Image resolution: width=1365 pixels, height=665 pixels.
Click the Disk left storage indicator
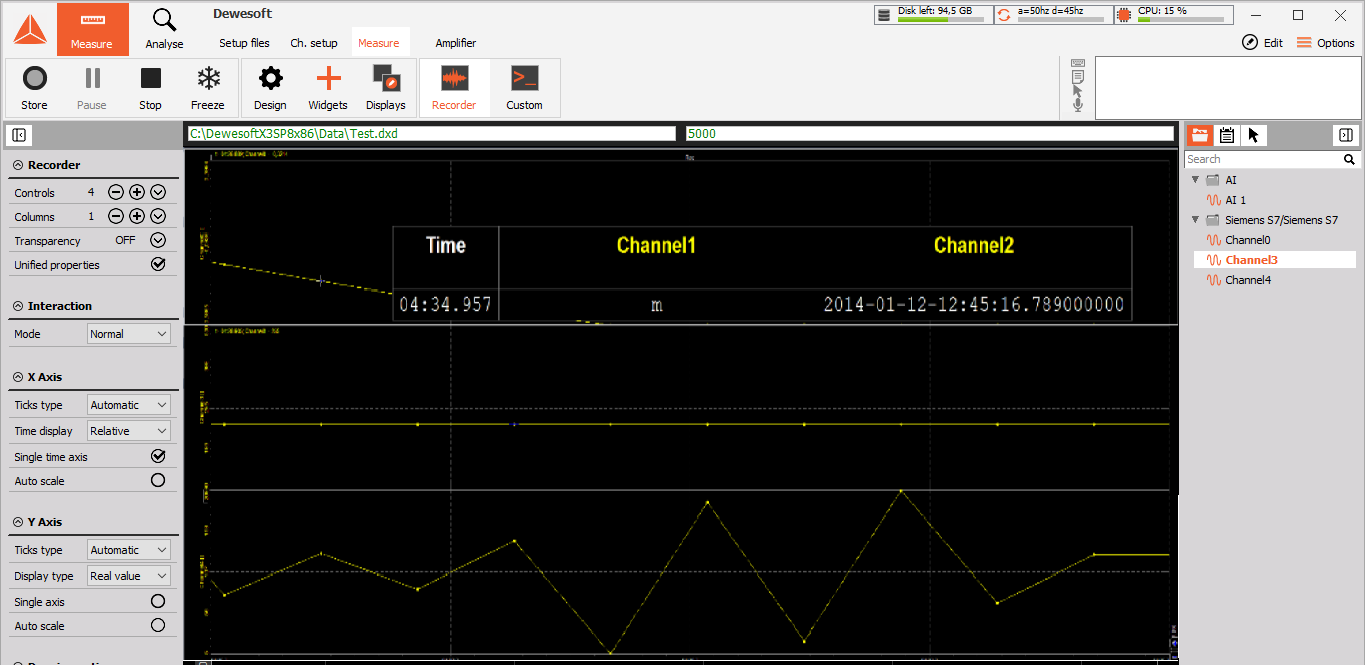click(x=933, y=14)
